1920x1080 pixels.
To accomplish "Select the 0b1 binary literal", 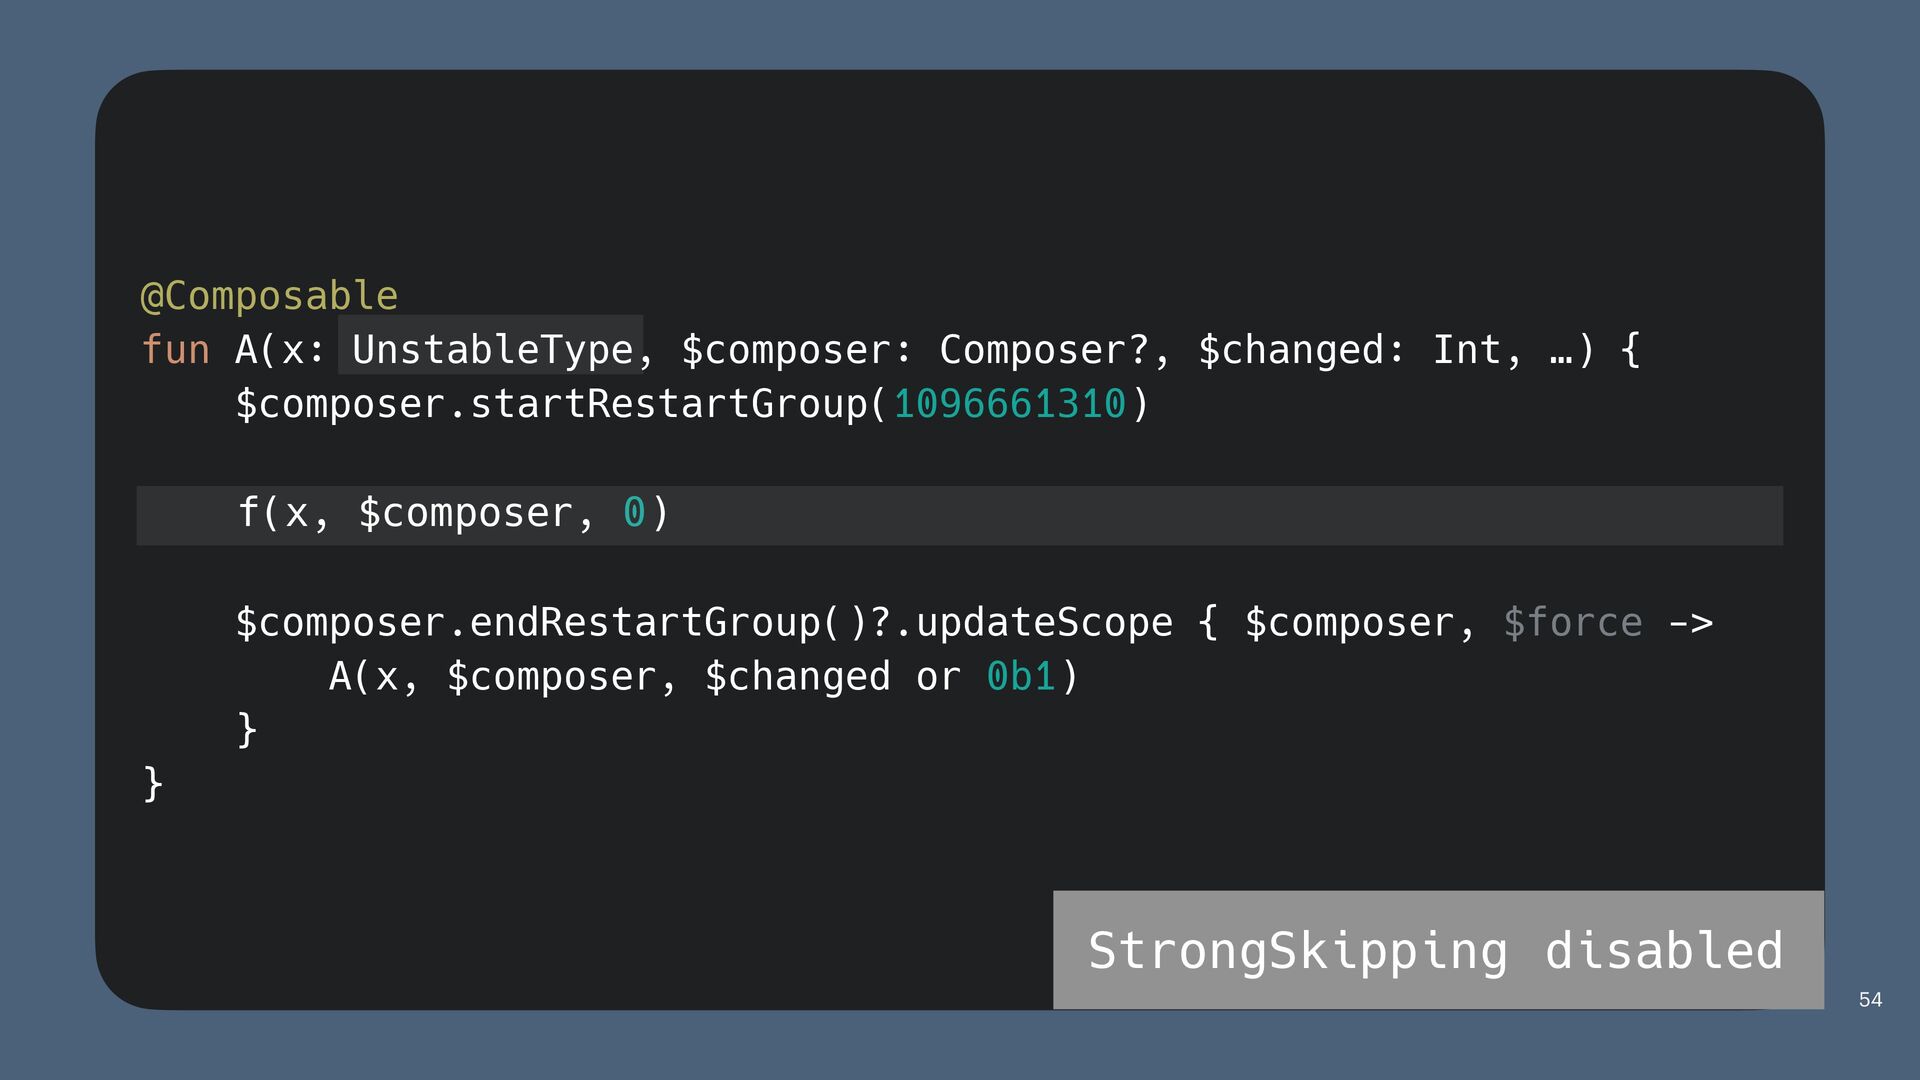I will tap(1020, 677).
